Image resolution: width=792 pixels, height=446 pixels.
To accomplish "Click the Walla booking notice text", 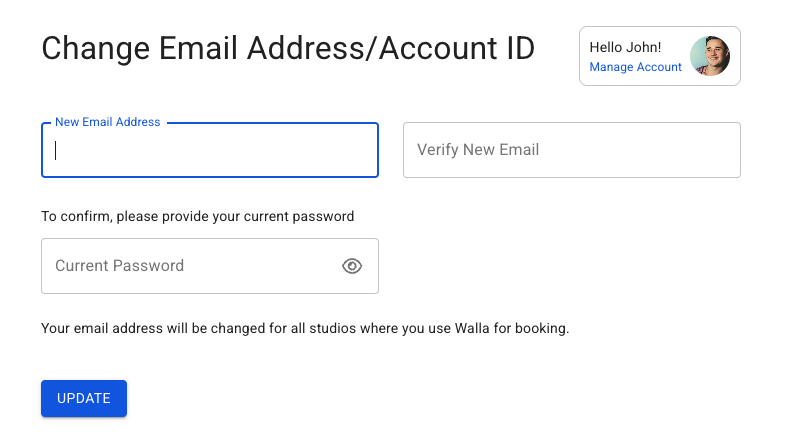I will pos(305,328).
